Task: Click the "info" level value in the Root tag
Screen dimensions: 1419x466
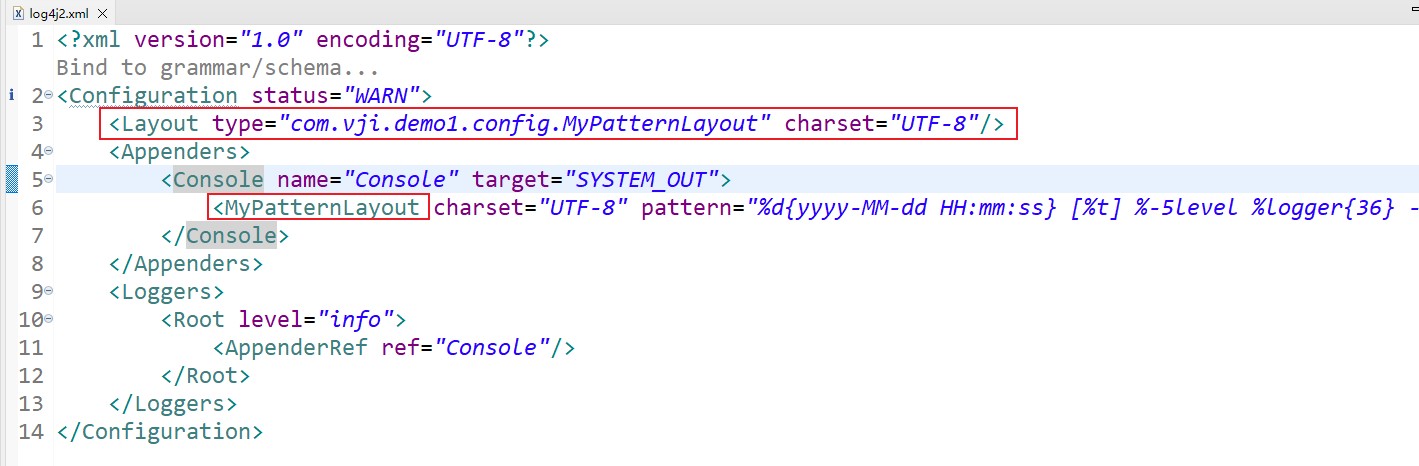Action: coord(354,320)
